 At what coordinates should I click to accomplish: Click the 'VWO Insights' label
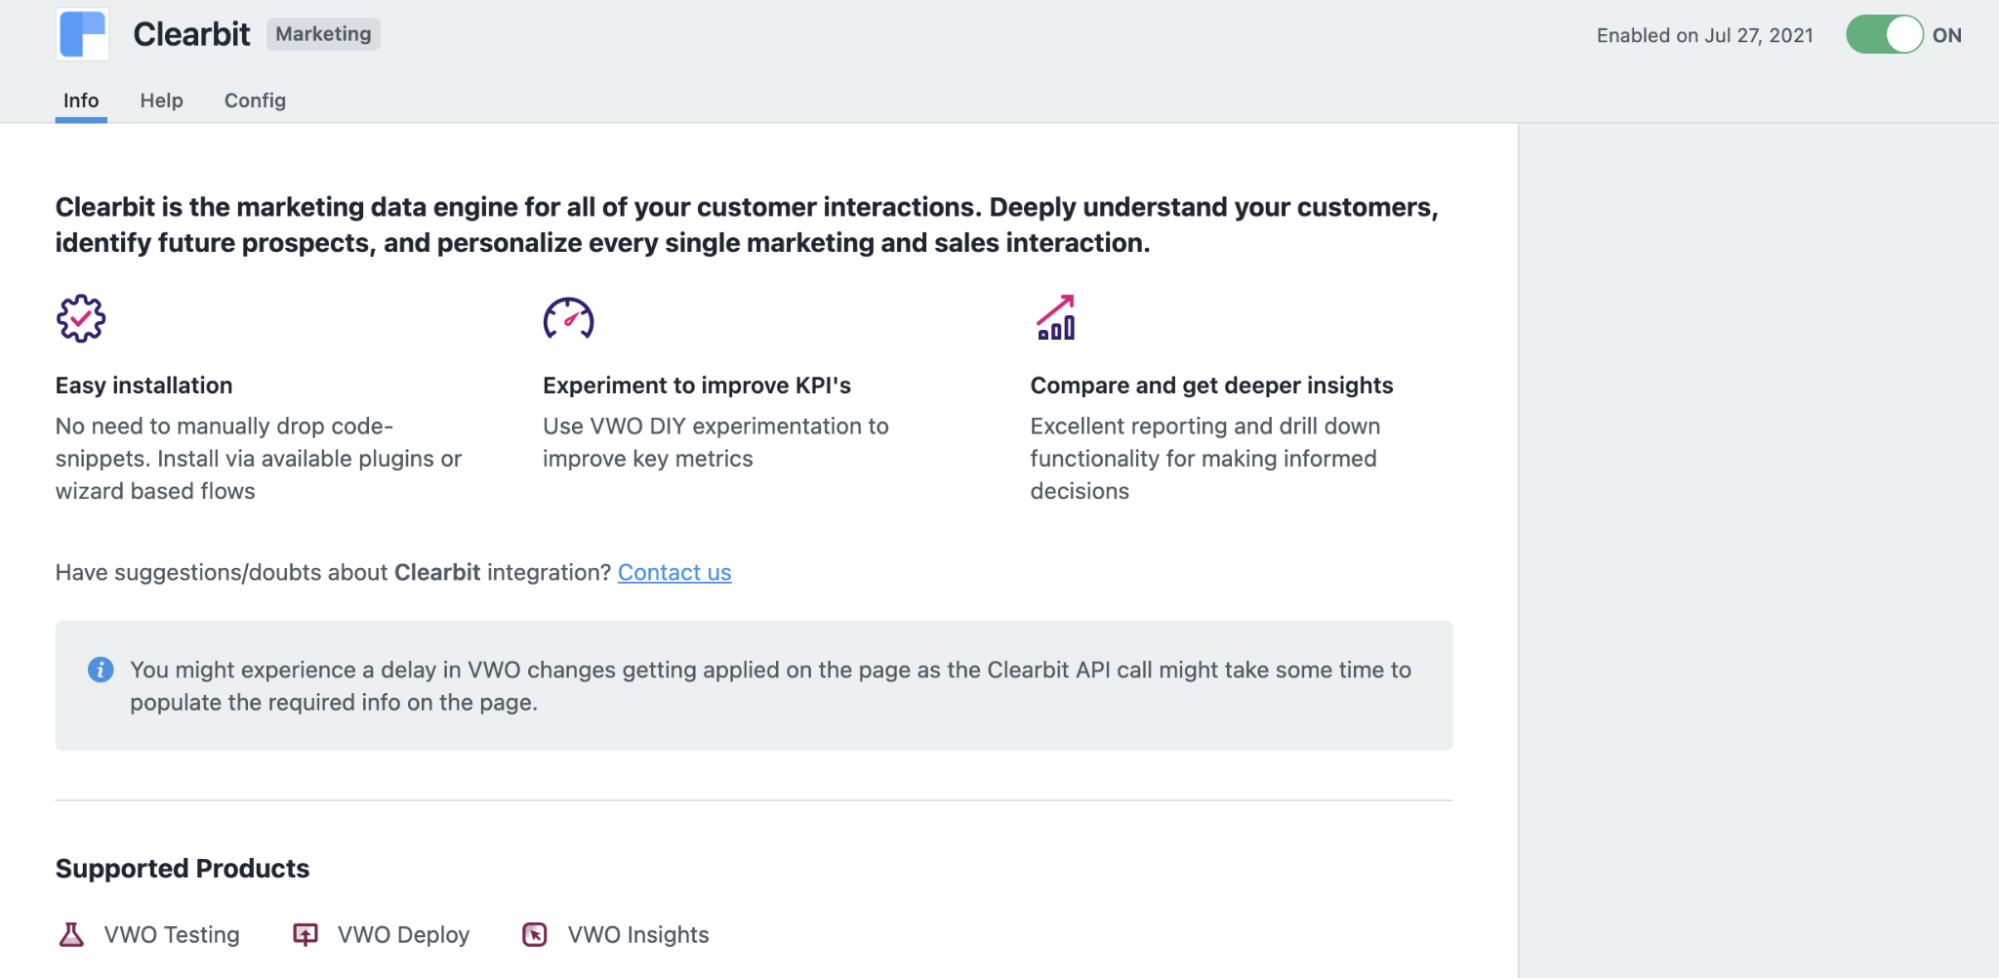638,934
